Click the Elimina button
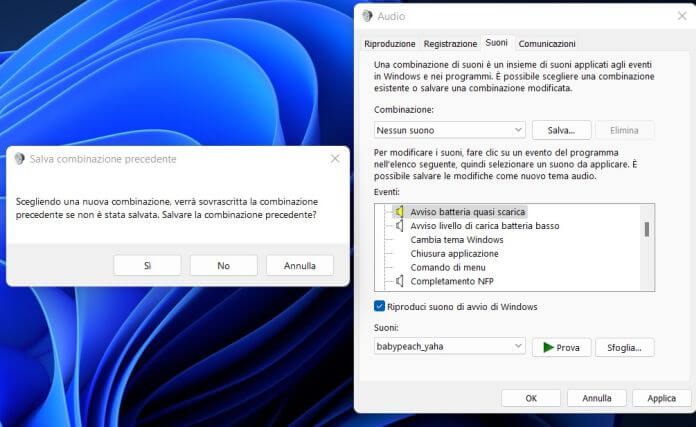 624,130
